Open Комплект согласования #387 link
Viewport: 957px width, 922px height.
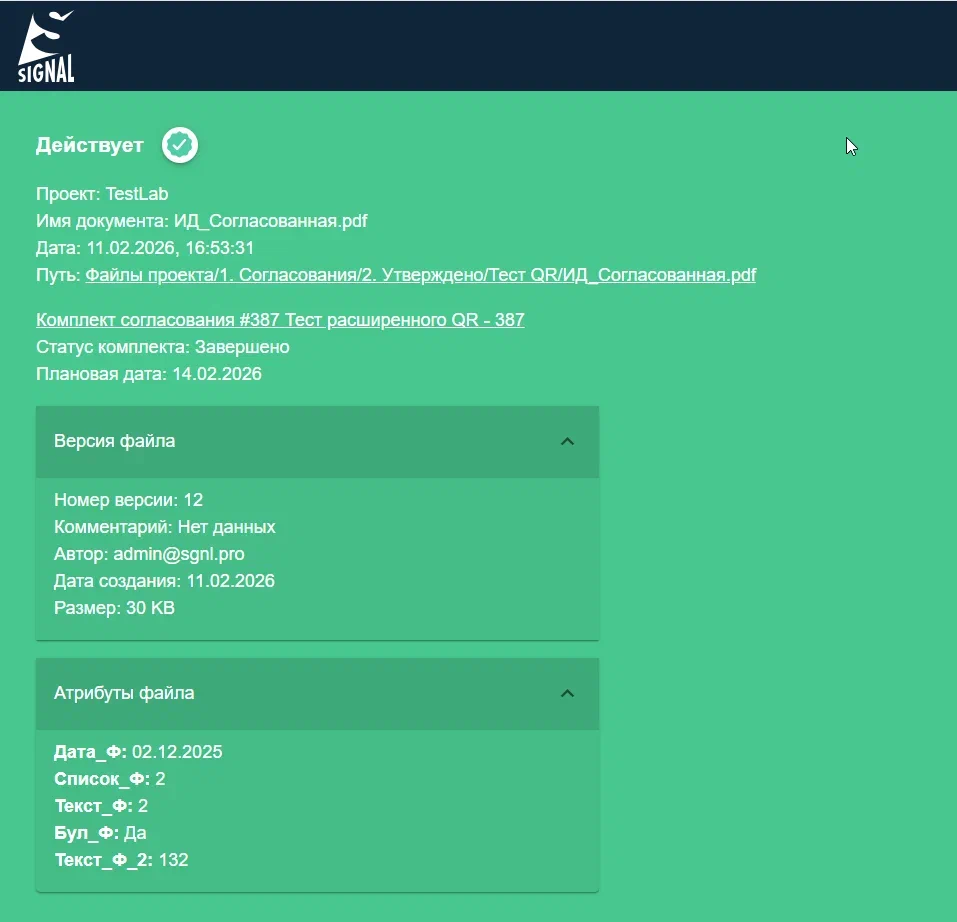(280, 320)
